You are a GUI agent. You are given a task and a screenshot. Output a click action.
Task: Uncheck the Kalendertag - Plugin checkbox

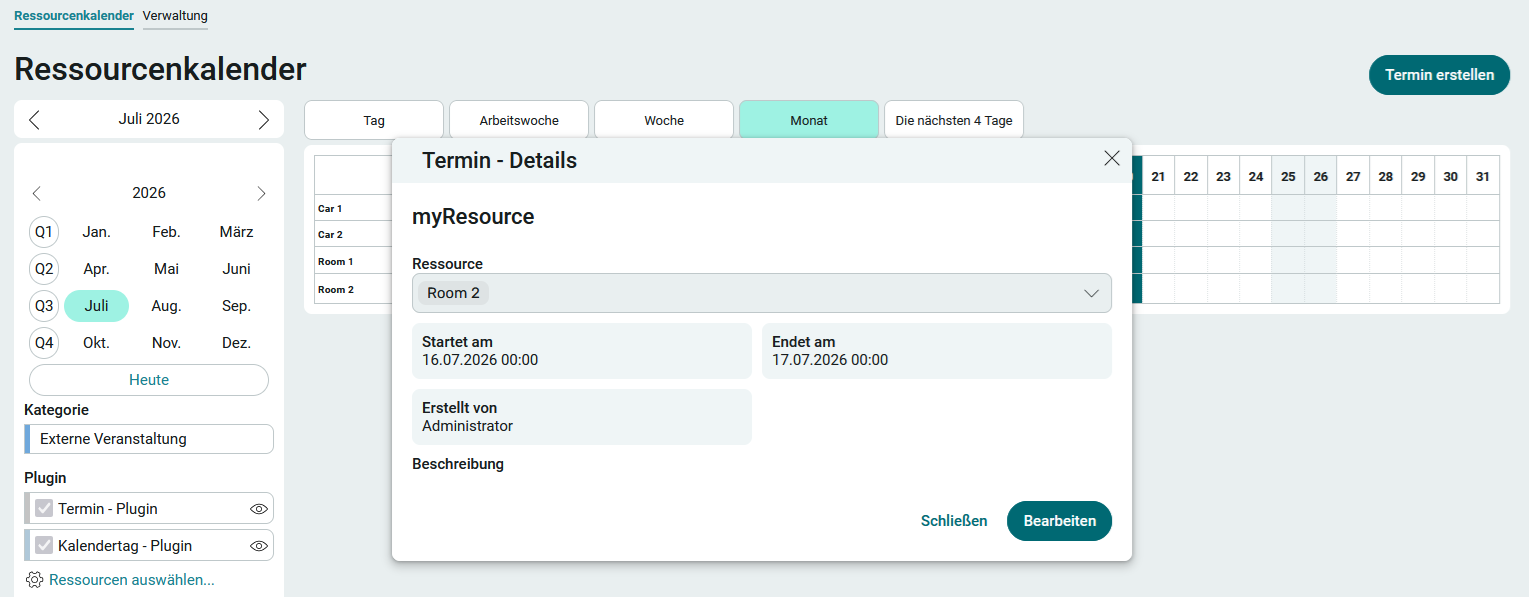[x=44, y=545]
